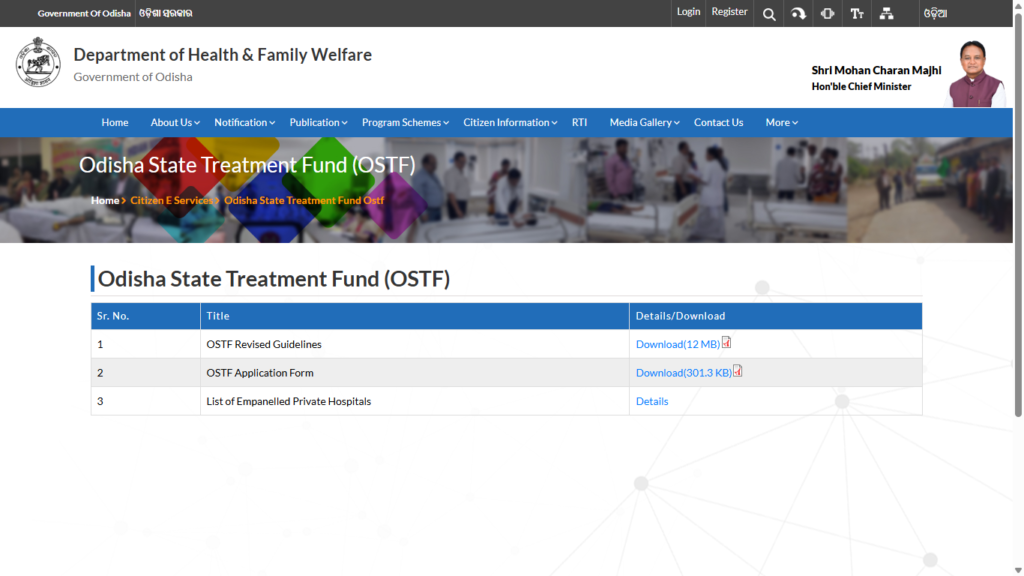Click Government Of Odisha top-left link
The image size is (1024, 576).
coord(84,14)
